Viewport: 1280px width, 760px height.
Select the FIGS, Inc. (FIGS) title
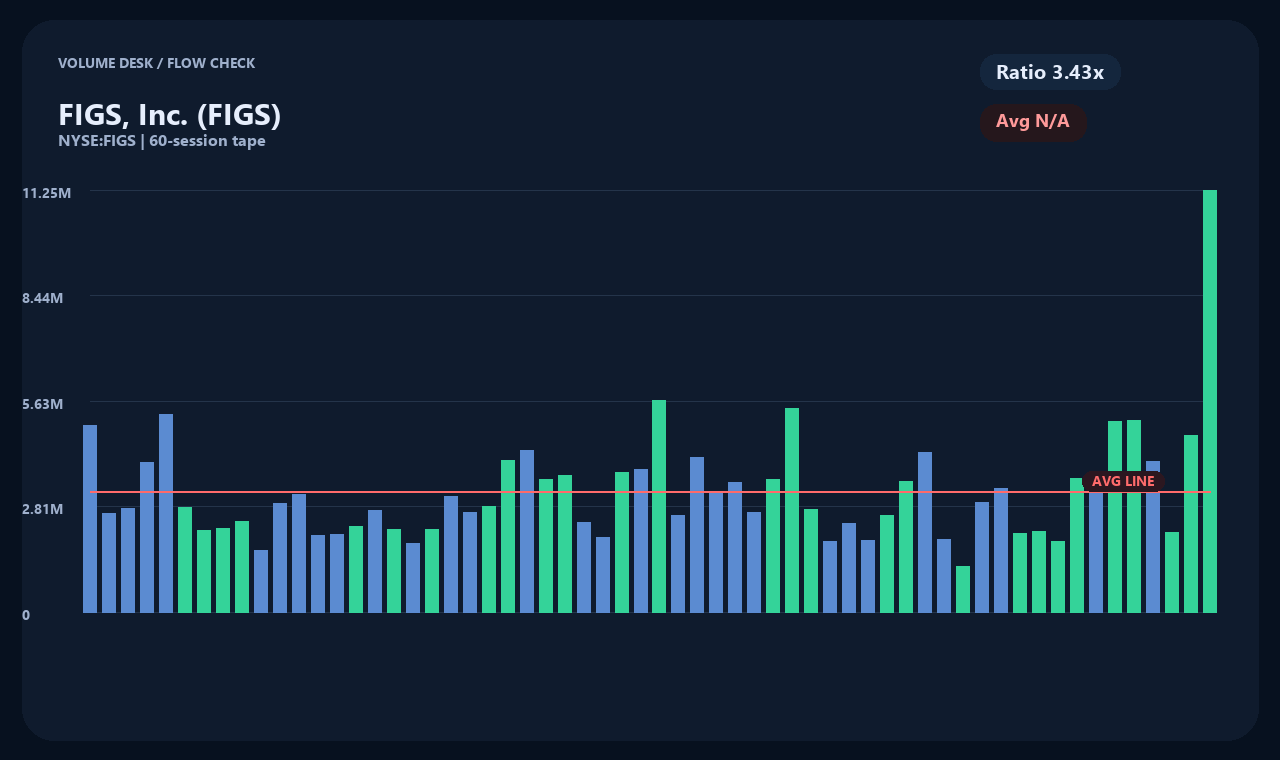(170, 115)
